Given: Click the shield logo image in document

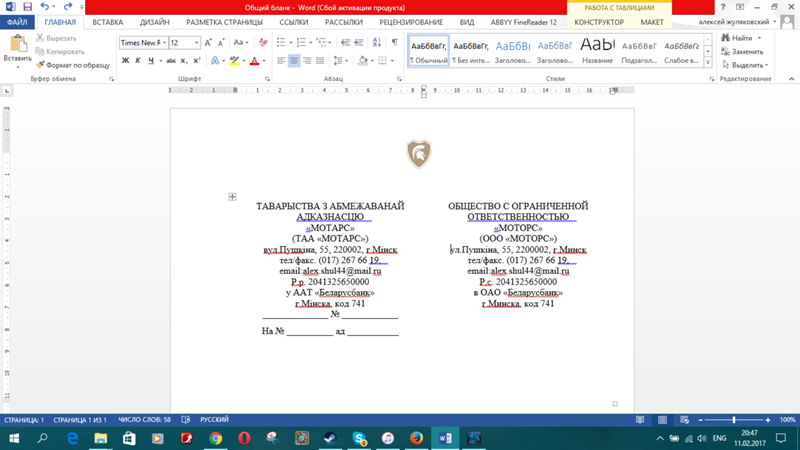Looking at the screenshot, I should click(x=419, y=154).
